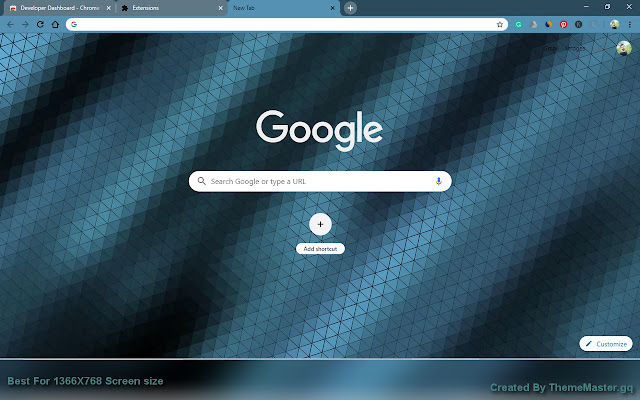
Task: Click the Search Google or type a URL box
Action: [320, 181]
